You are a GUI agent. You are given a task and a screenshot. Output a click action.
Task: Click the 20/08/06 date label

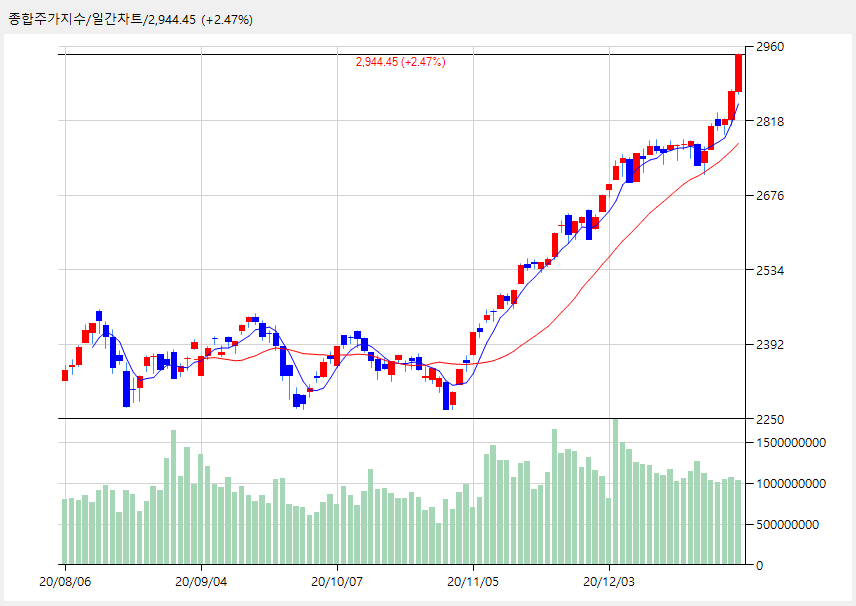(65, 581)
